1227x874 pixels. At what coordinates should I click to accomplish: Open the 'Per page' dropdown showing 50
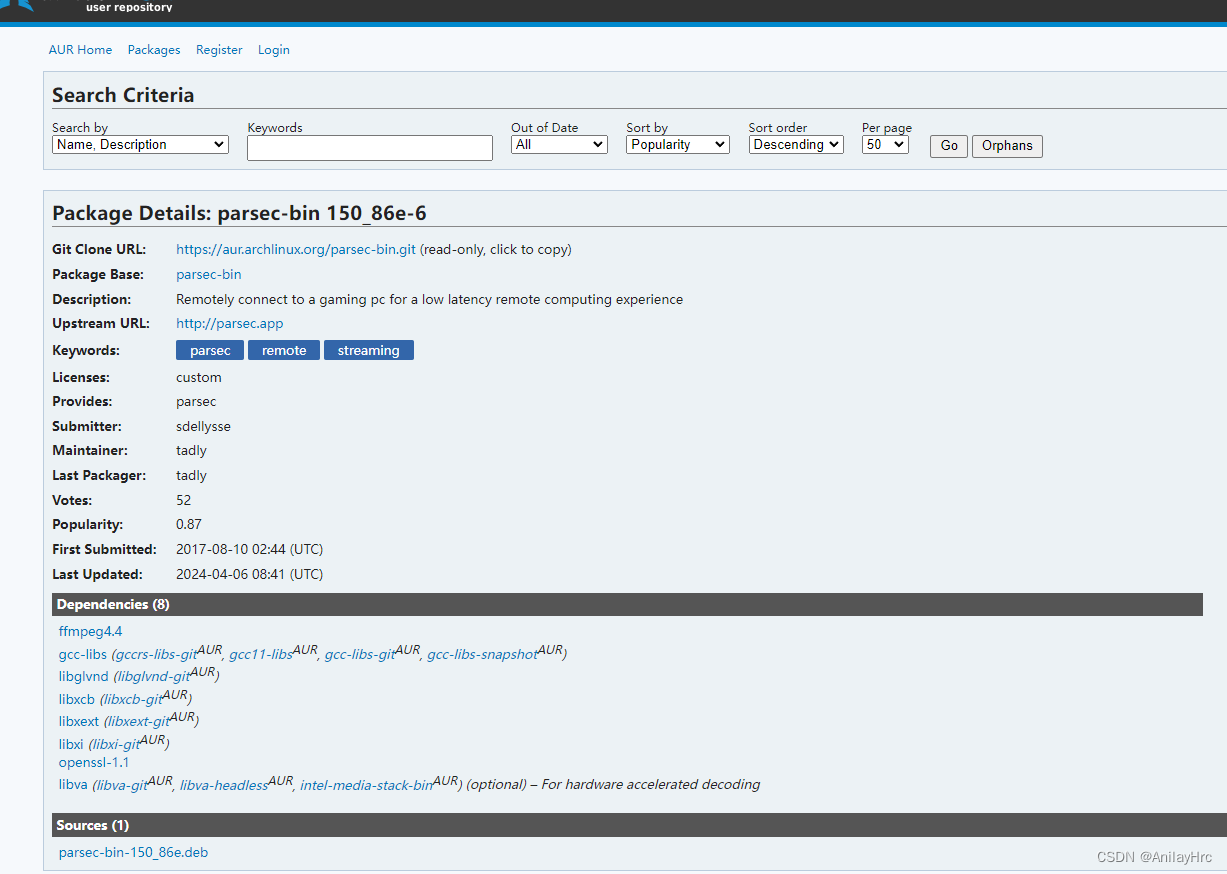click(884, 144)
